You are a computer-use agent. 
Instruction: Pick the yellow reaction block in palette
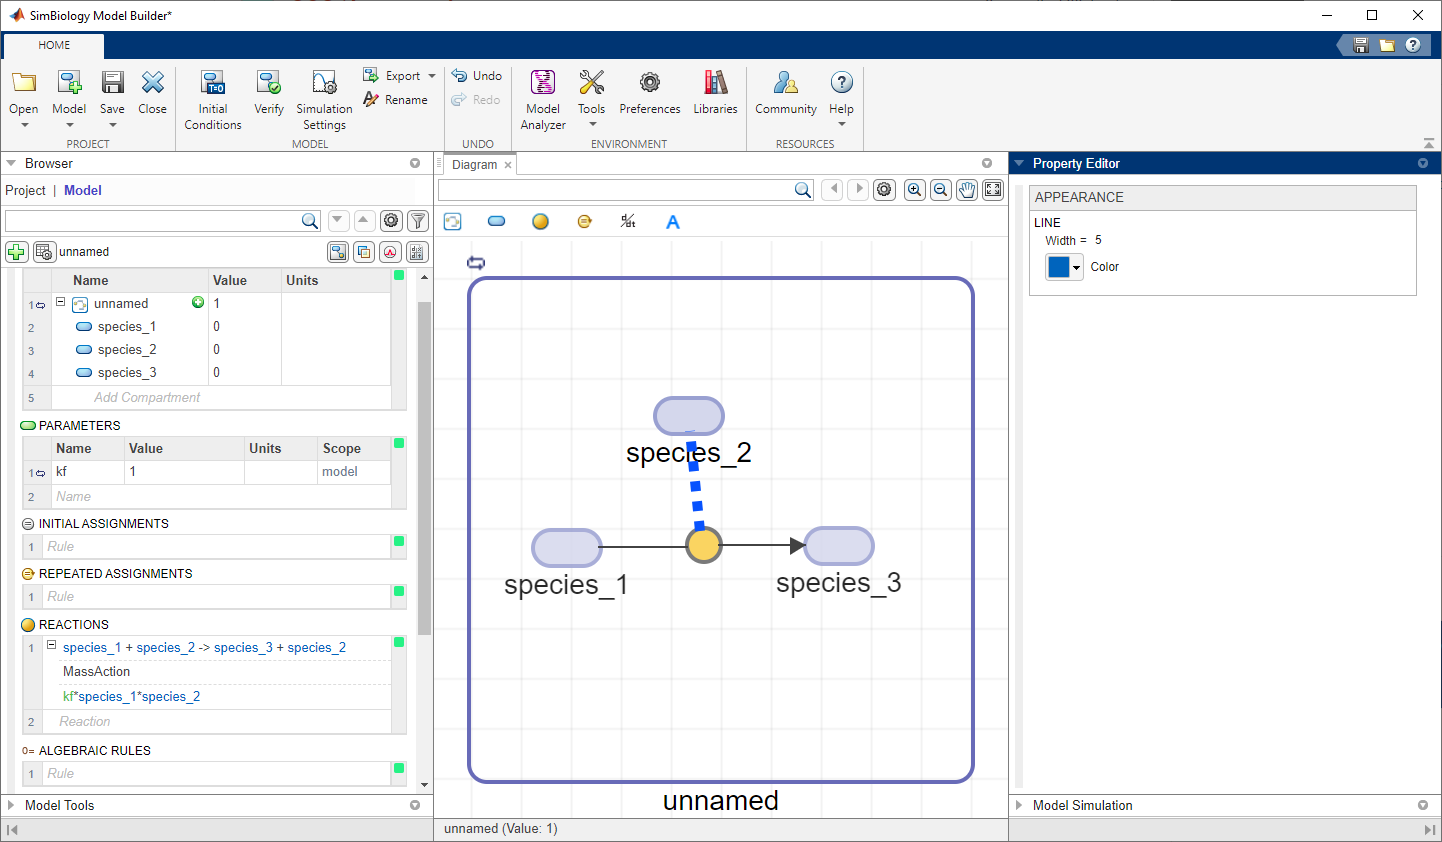[540, 222]
